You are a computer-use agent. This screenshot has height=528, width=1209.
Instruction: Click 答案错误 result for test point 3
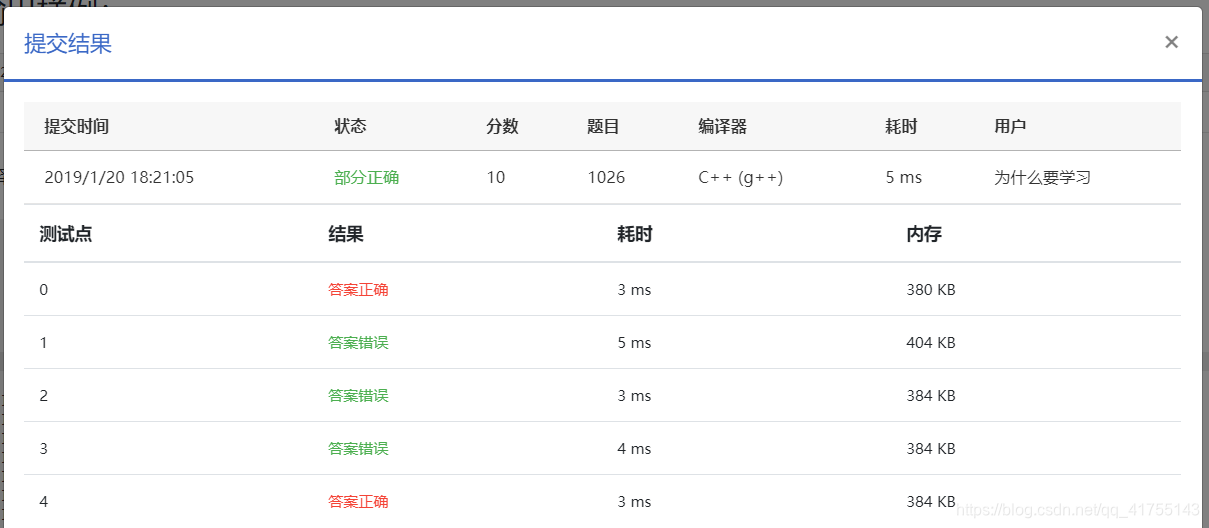[358, 449]
